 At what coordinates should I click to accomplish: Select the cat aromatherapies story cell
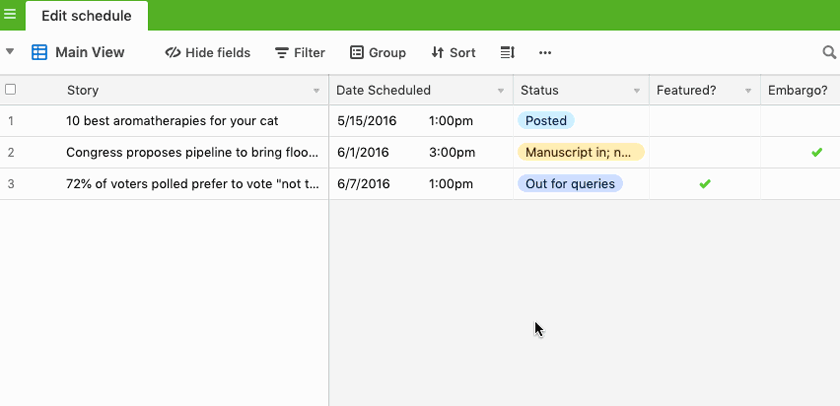coord(172,121)
